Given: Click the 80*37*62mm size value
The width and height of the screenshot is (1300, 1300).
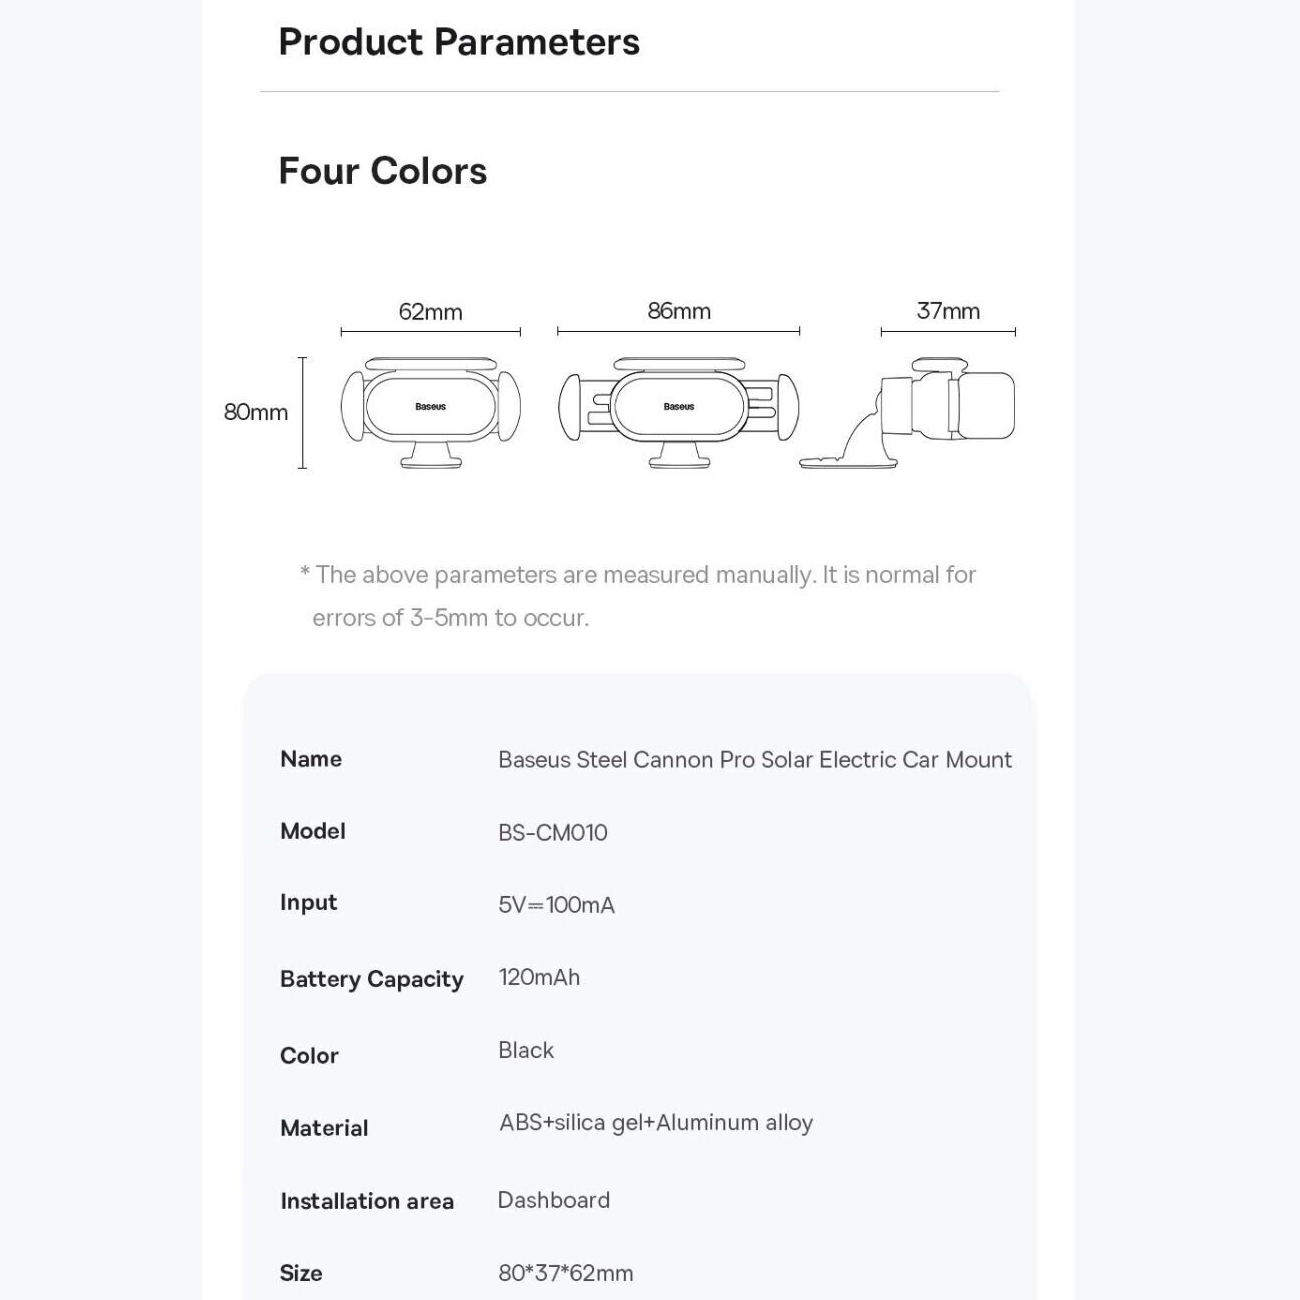Looking at the screenshot, I should [x=566, y=1273].
